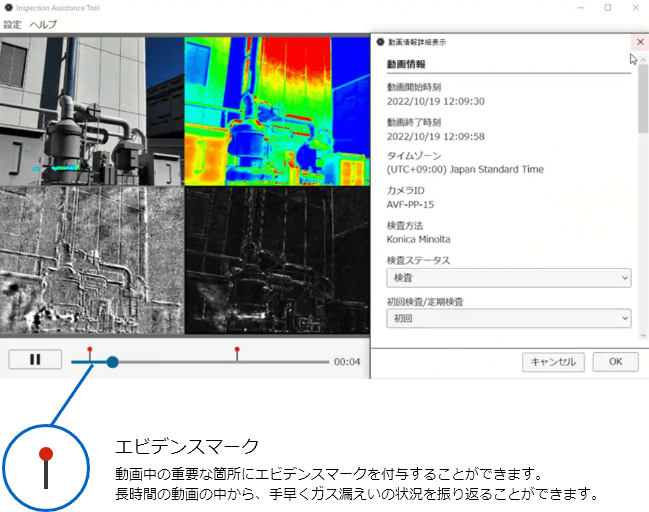Click the dialog's vertical scrollbar thumb

tap(643, 100)
